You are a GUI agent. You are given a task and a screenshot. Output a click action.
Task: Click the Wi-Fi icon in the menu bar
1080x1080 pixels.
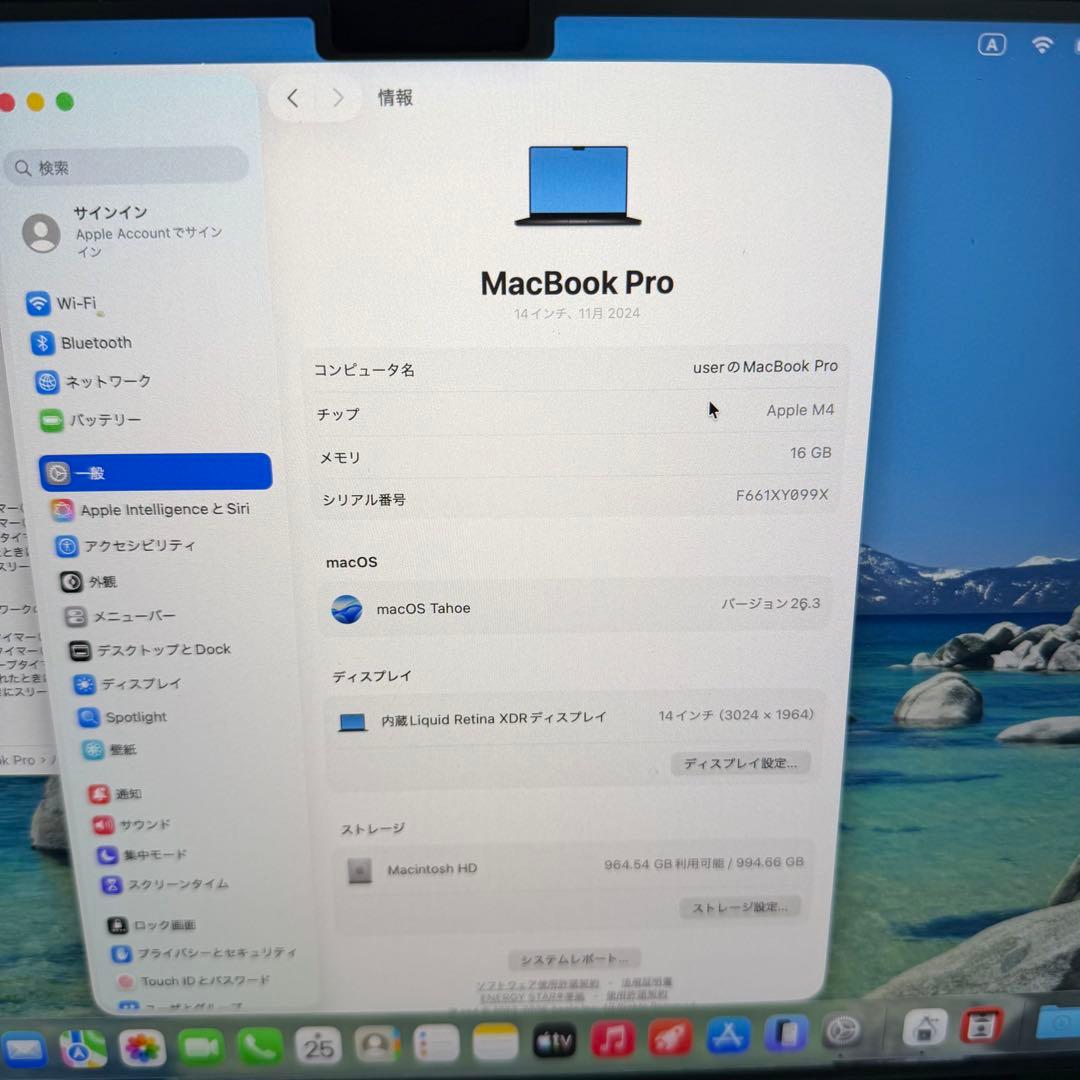click(1042, 44)
